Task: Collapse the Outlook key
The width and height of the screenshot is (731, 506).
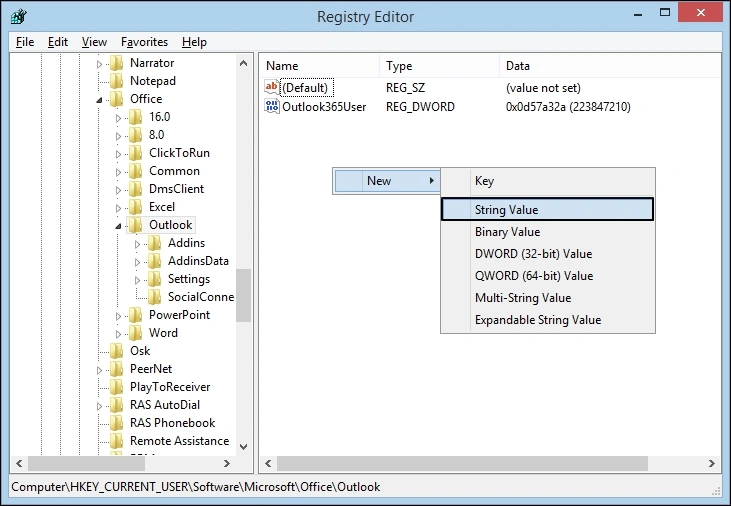Action: [118, 226]
